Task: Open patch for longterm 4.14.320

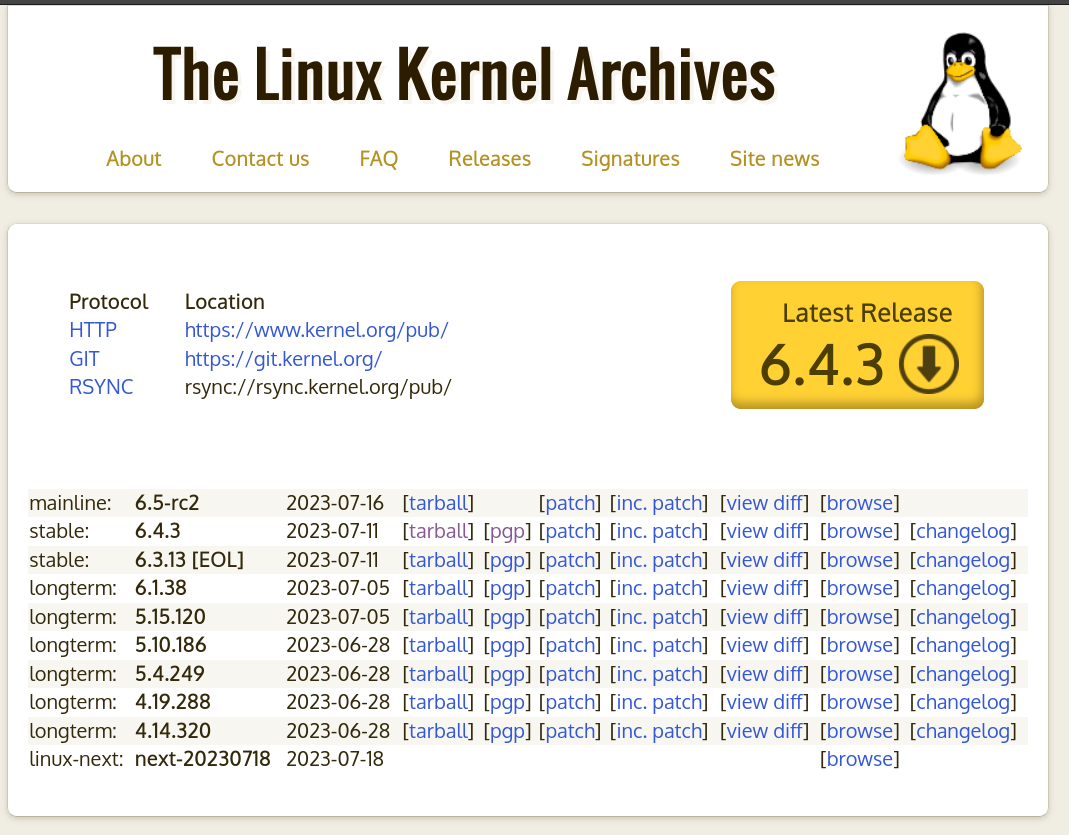Action: point(570,731)
